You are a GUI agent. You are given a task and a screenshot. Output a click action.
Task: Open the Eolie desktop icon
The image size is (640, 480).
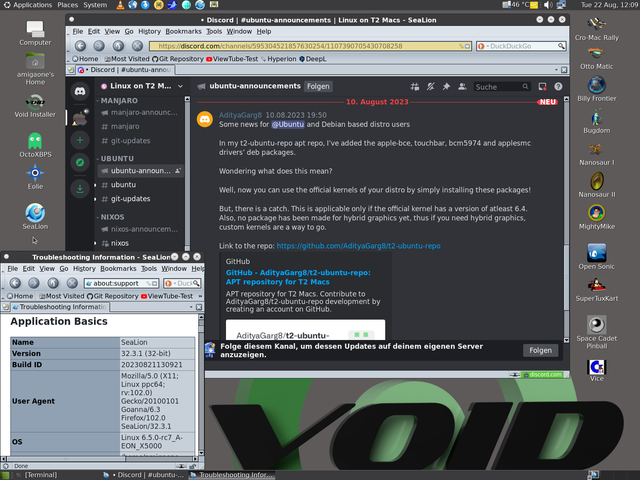click(35, 177)
